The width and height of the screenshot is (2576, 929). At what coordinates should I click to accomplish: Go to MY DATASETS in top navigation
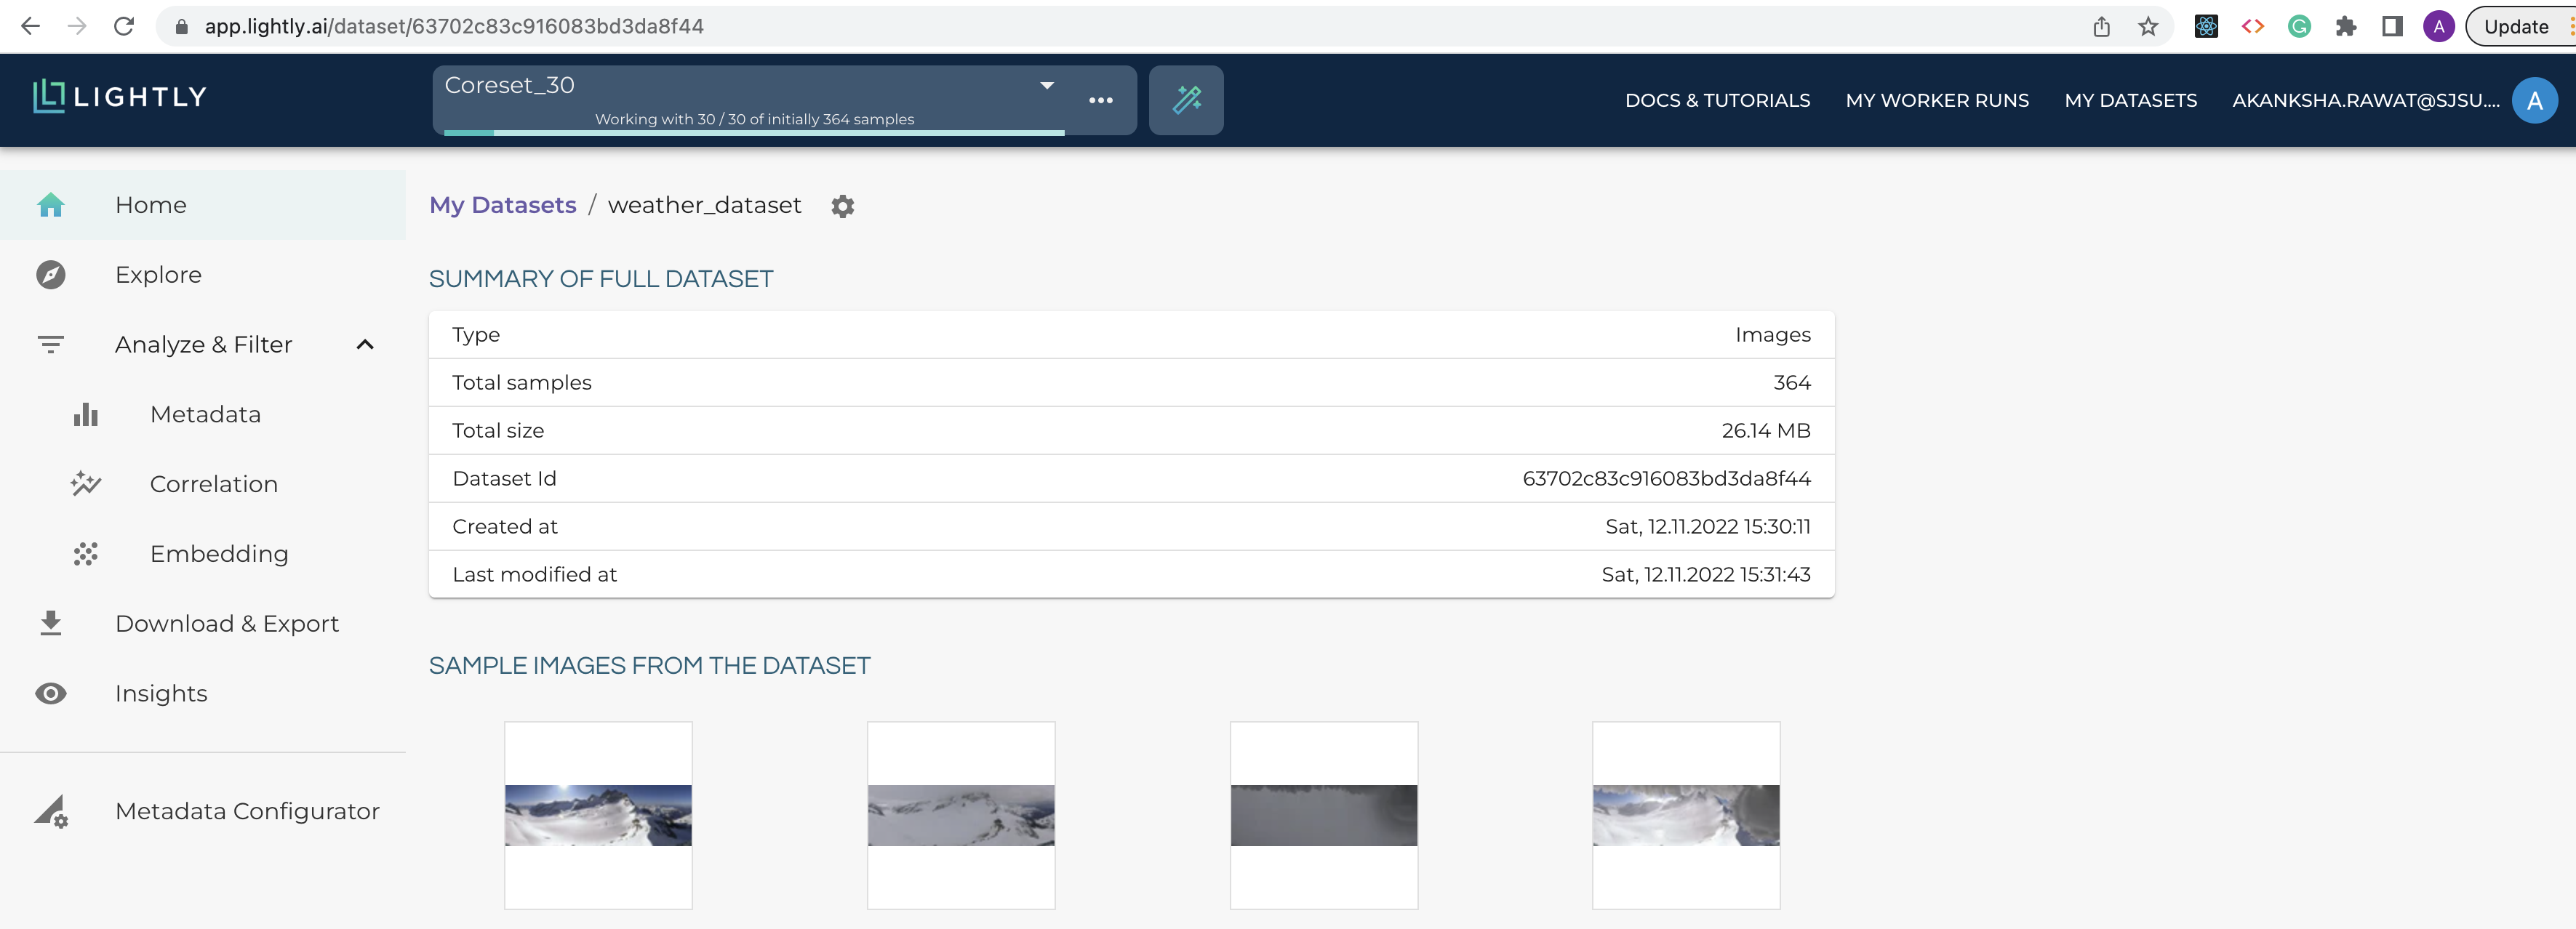click(x=2131, y=100)
